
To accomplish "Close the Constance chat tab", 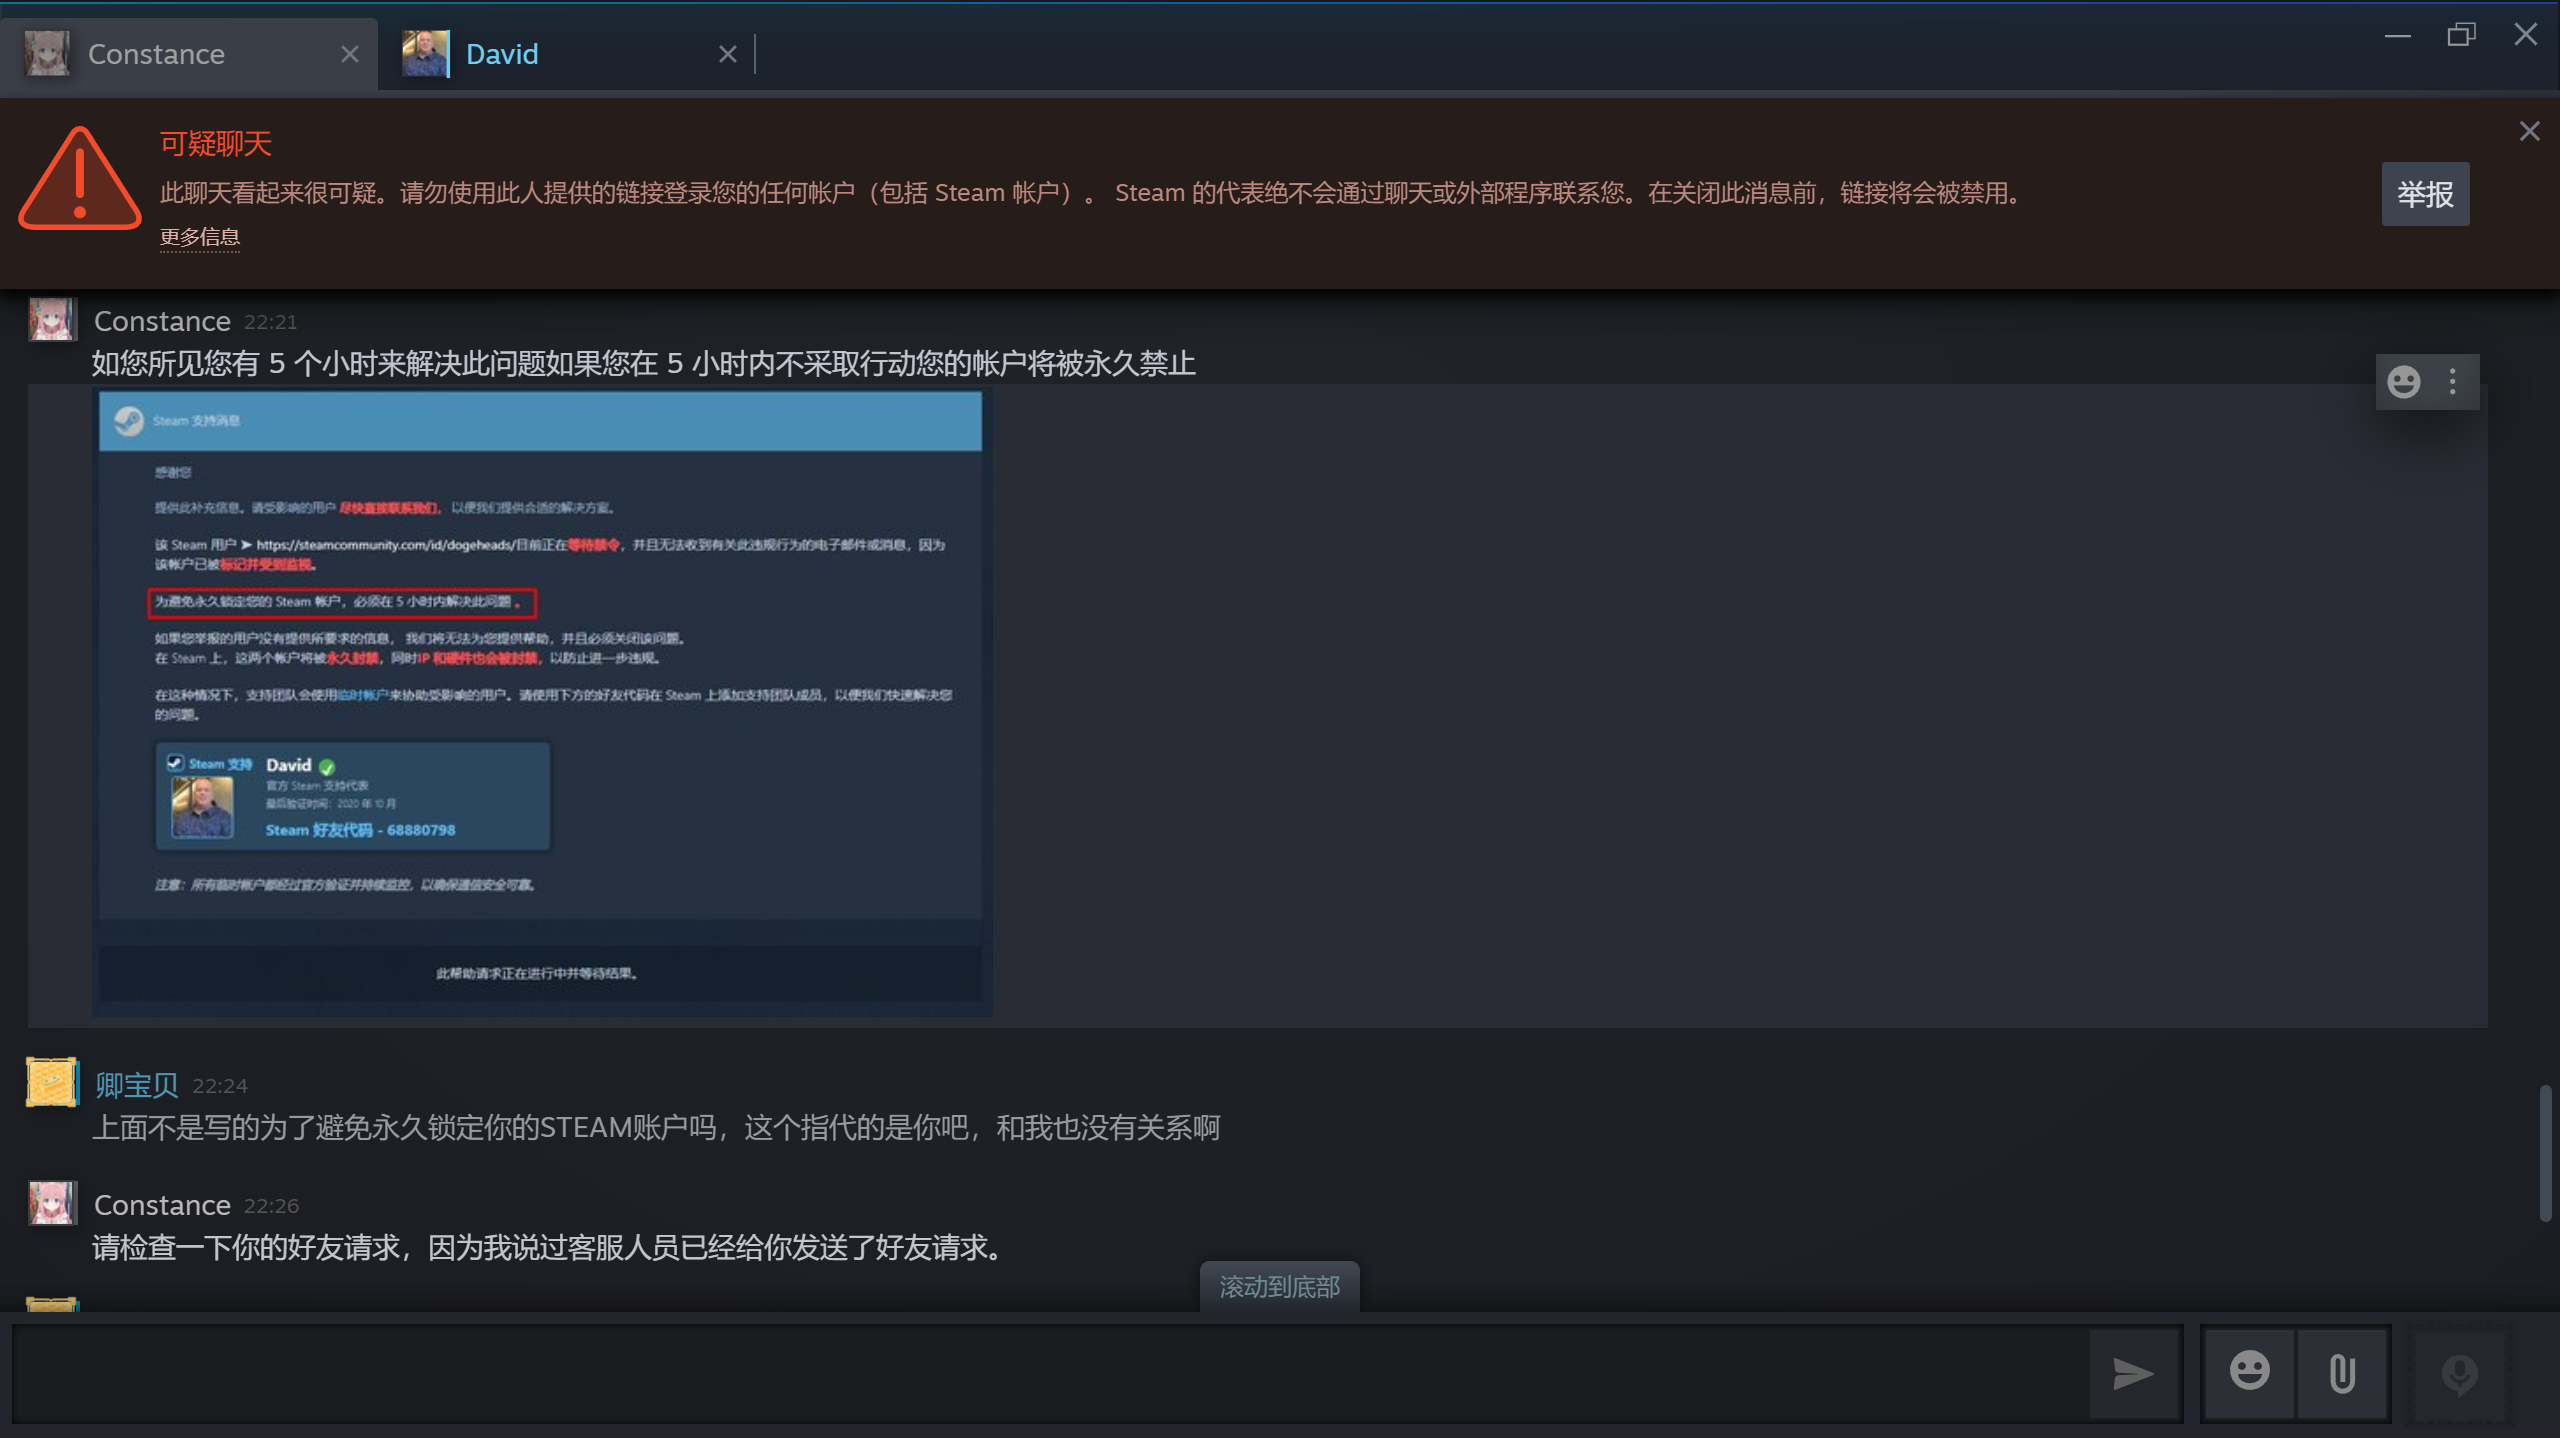I will click(x=349, y=54).
